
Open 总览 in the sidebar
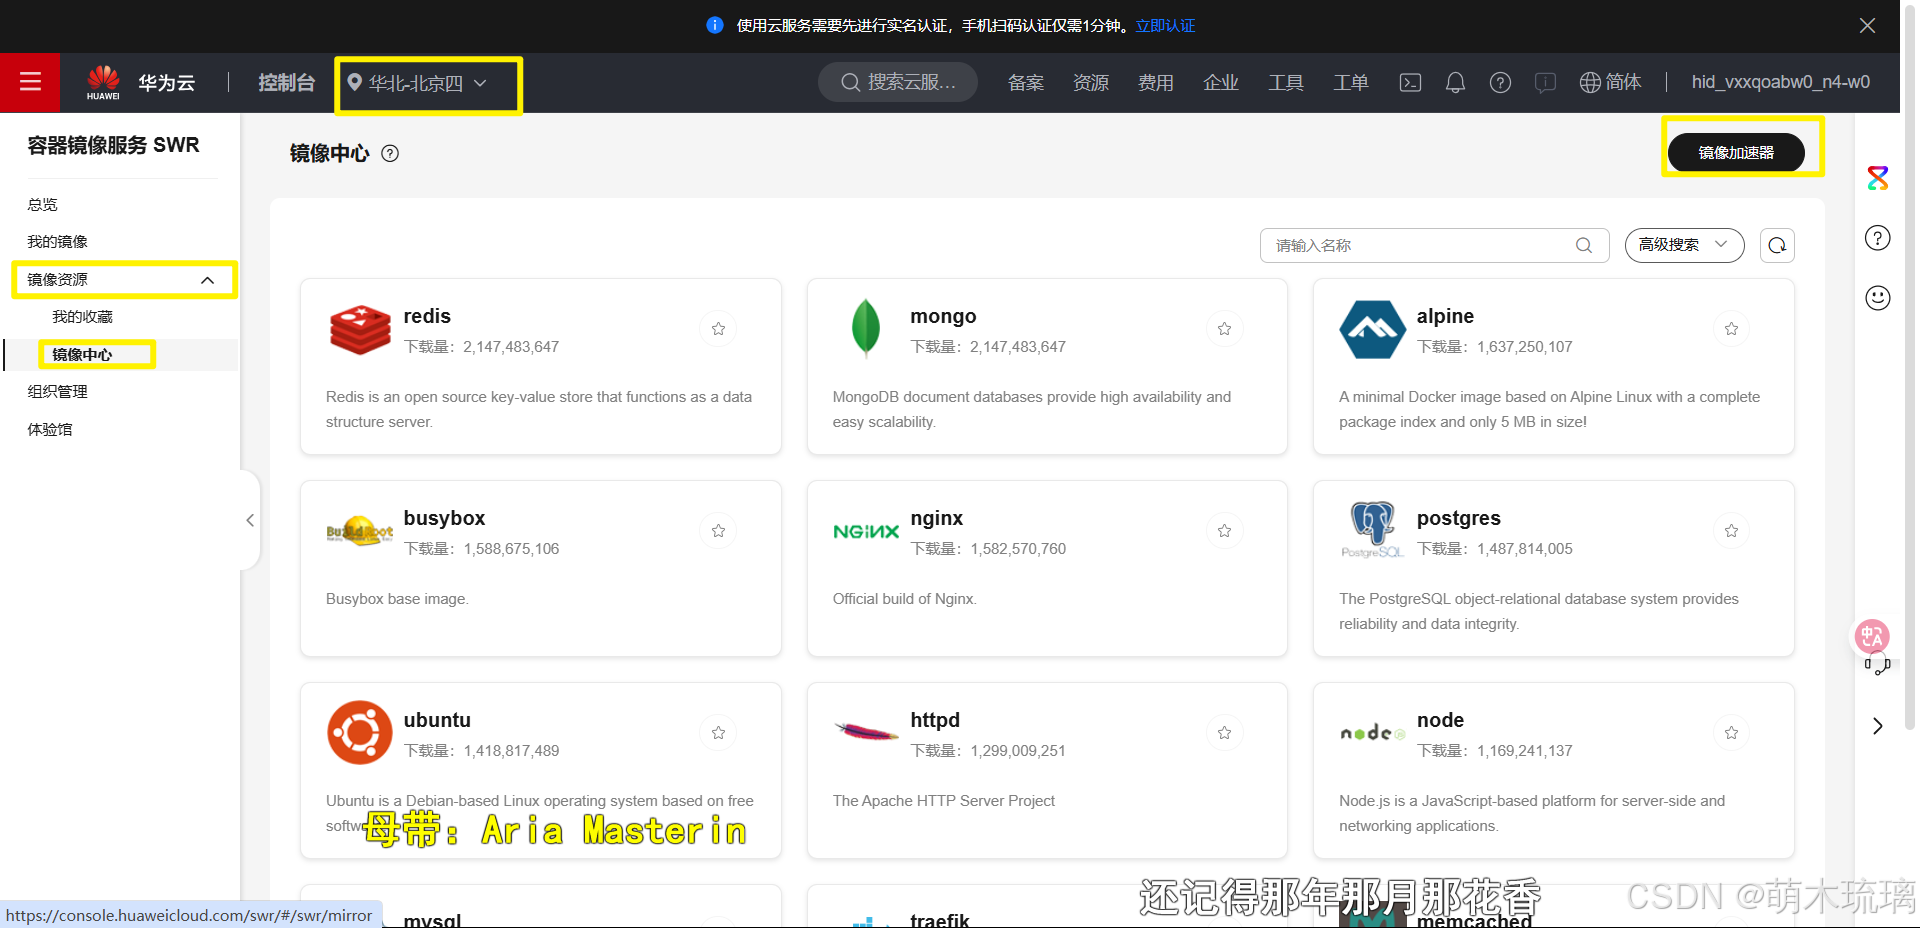coord(43,205)
